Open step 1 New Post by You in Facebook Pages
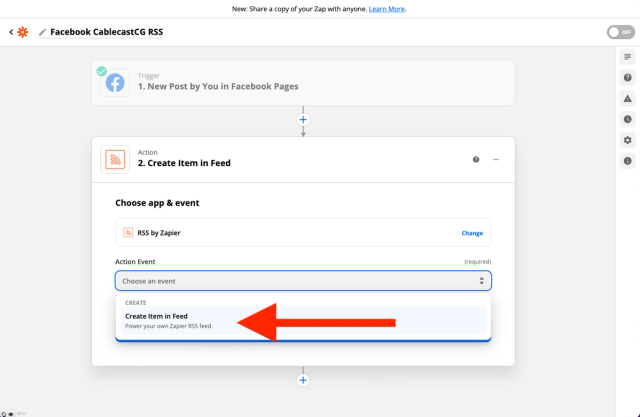The width and height of the screenshot is (640, 417). (x=303, y=82)
